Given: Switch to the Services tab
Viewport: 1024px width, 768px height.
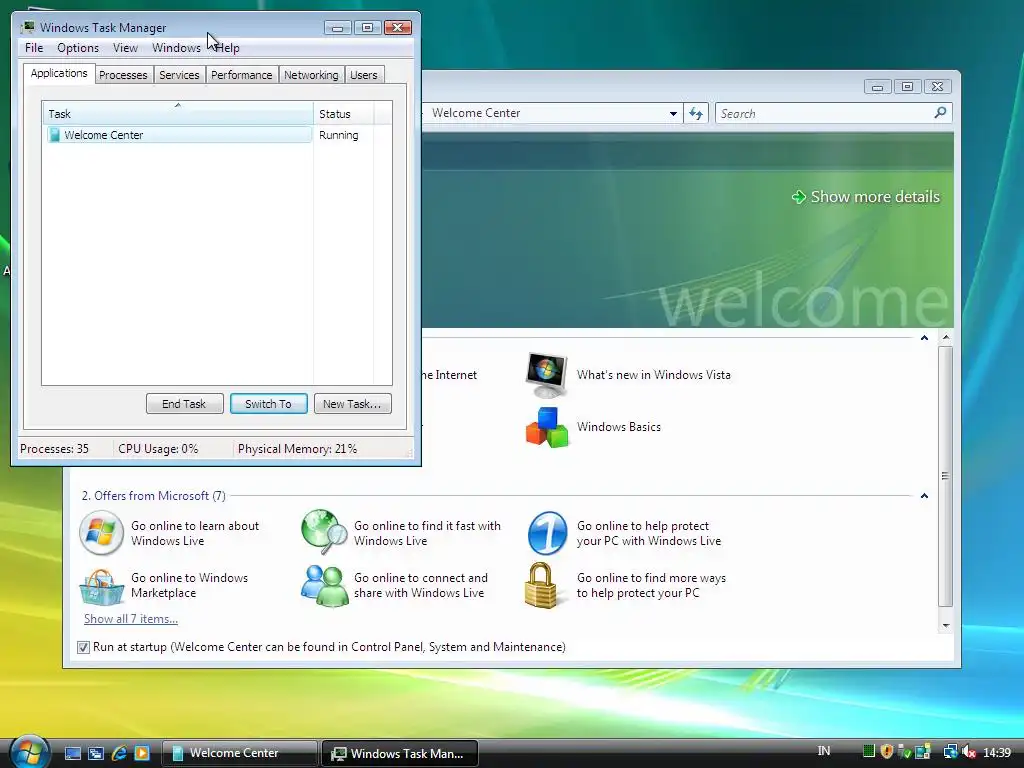Looking at the screenshot, I should pos(179,75).
